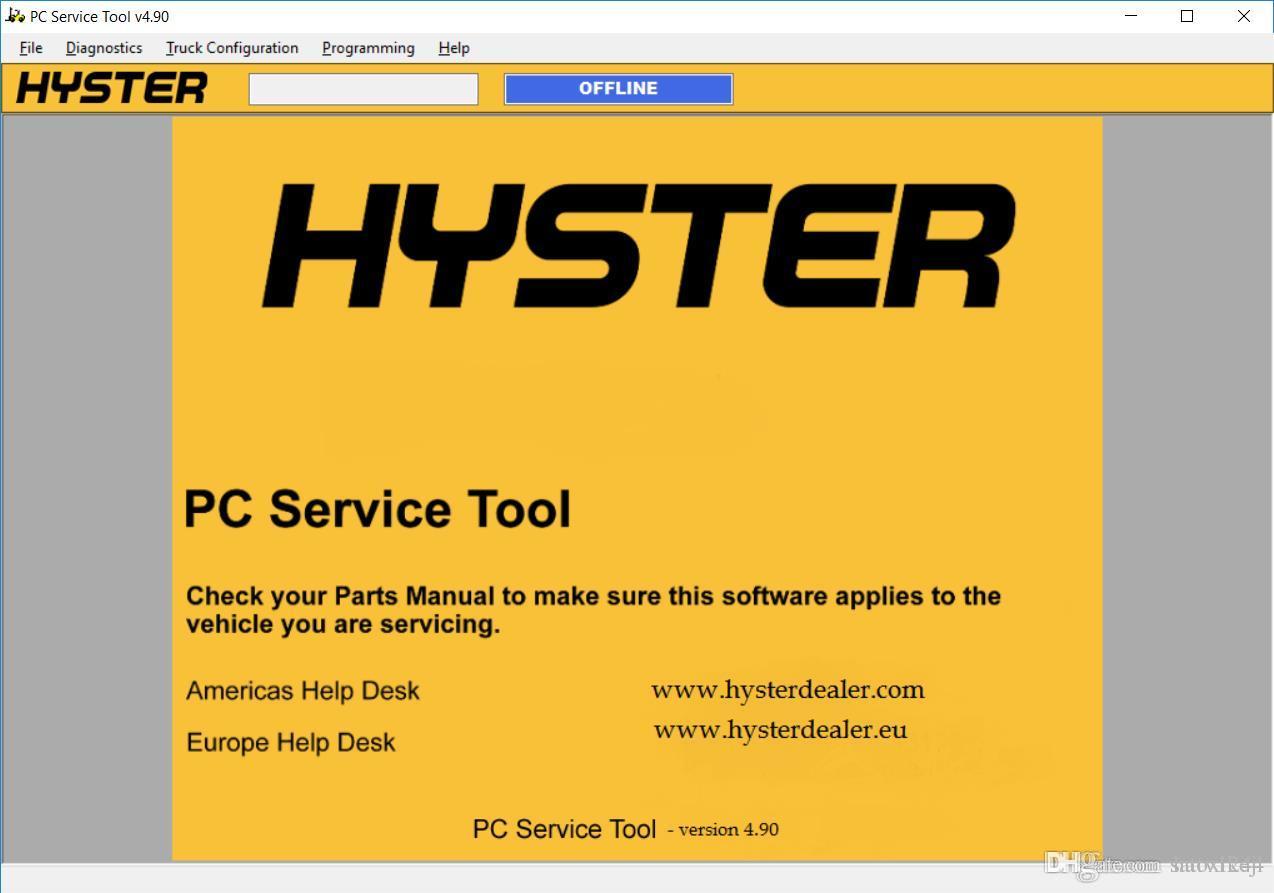Click the large Hyster logo on splash
The width and height of the screenshot is (1274, 893).
[638, 245]
